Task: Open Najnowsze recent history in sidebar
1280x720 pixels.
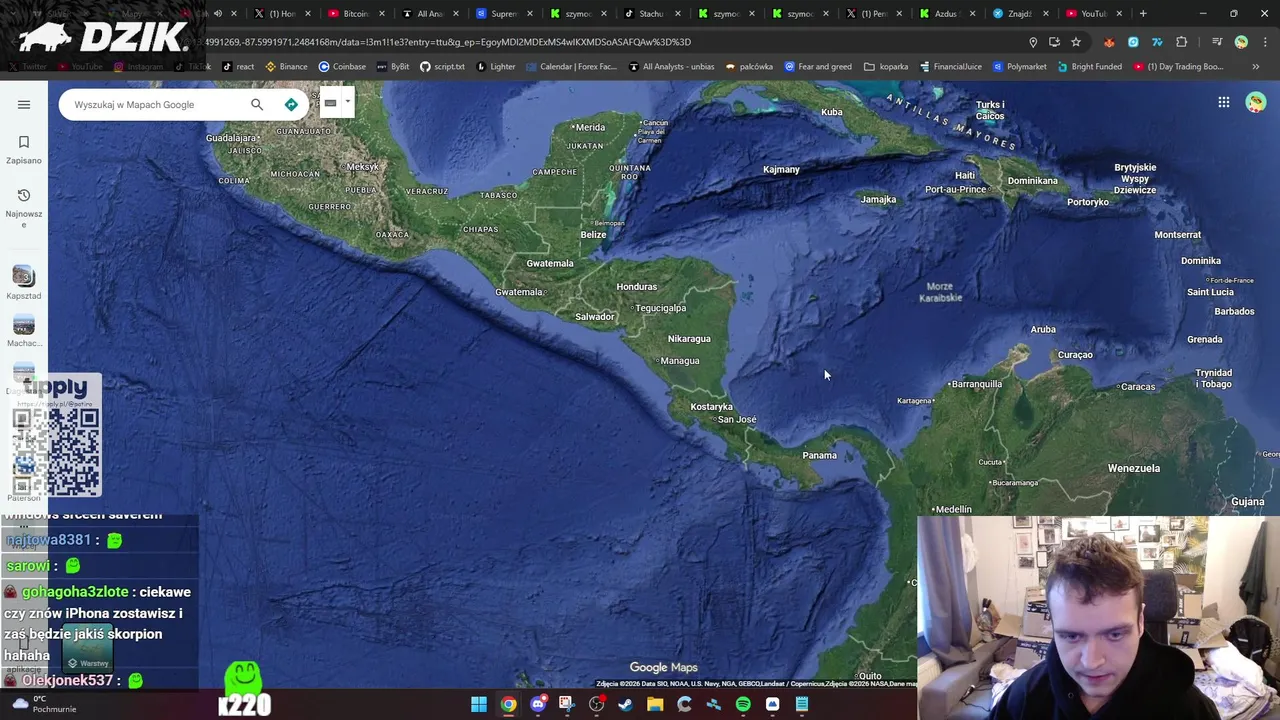Action: click(24, 208)
